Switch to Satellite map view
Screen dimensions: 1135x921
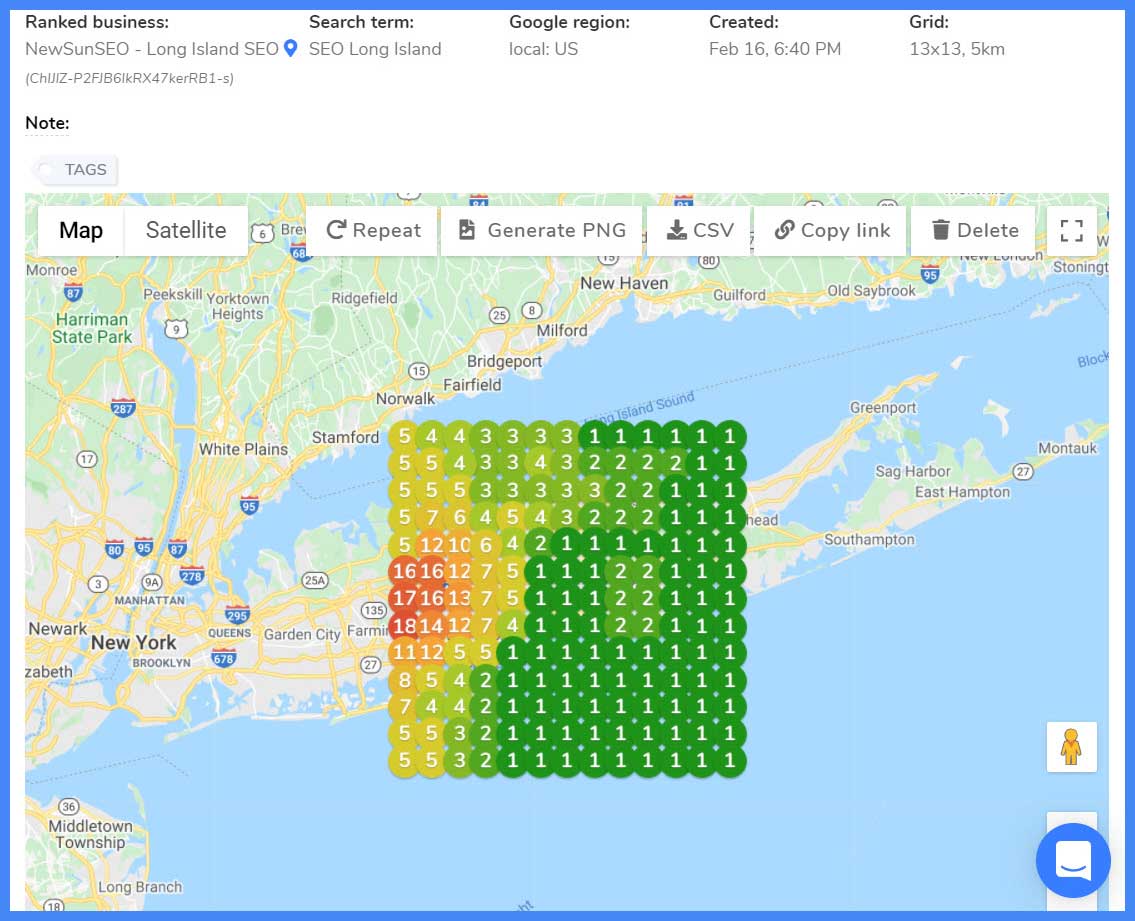click(x=186, y=231)
